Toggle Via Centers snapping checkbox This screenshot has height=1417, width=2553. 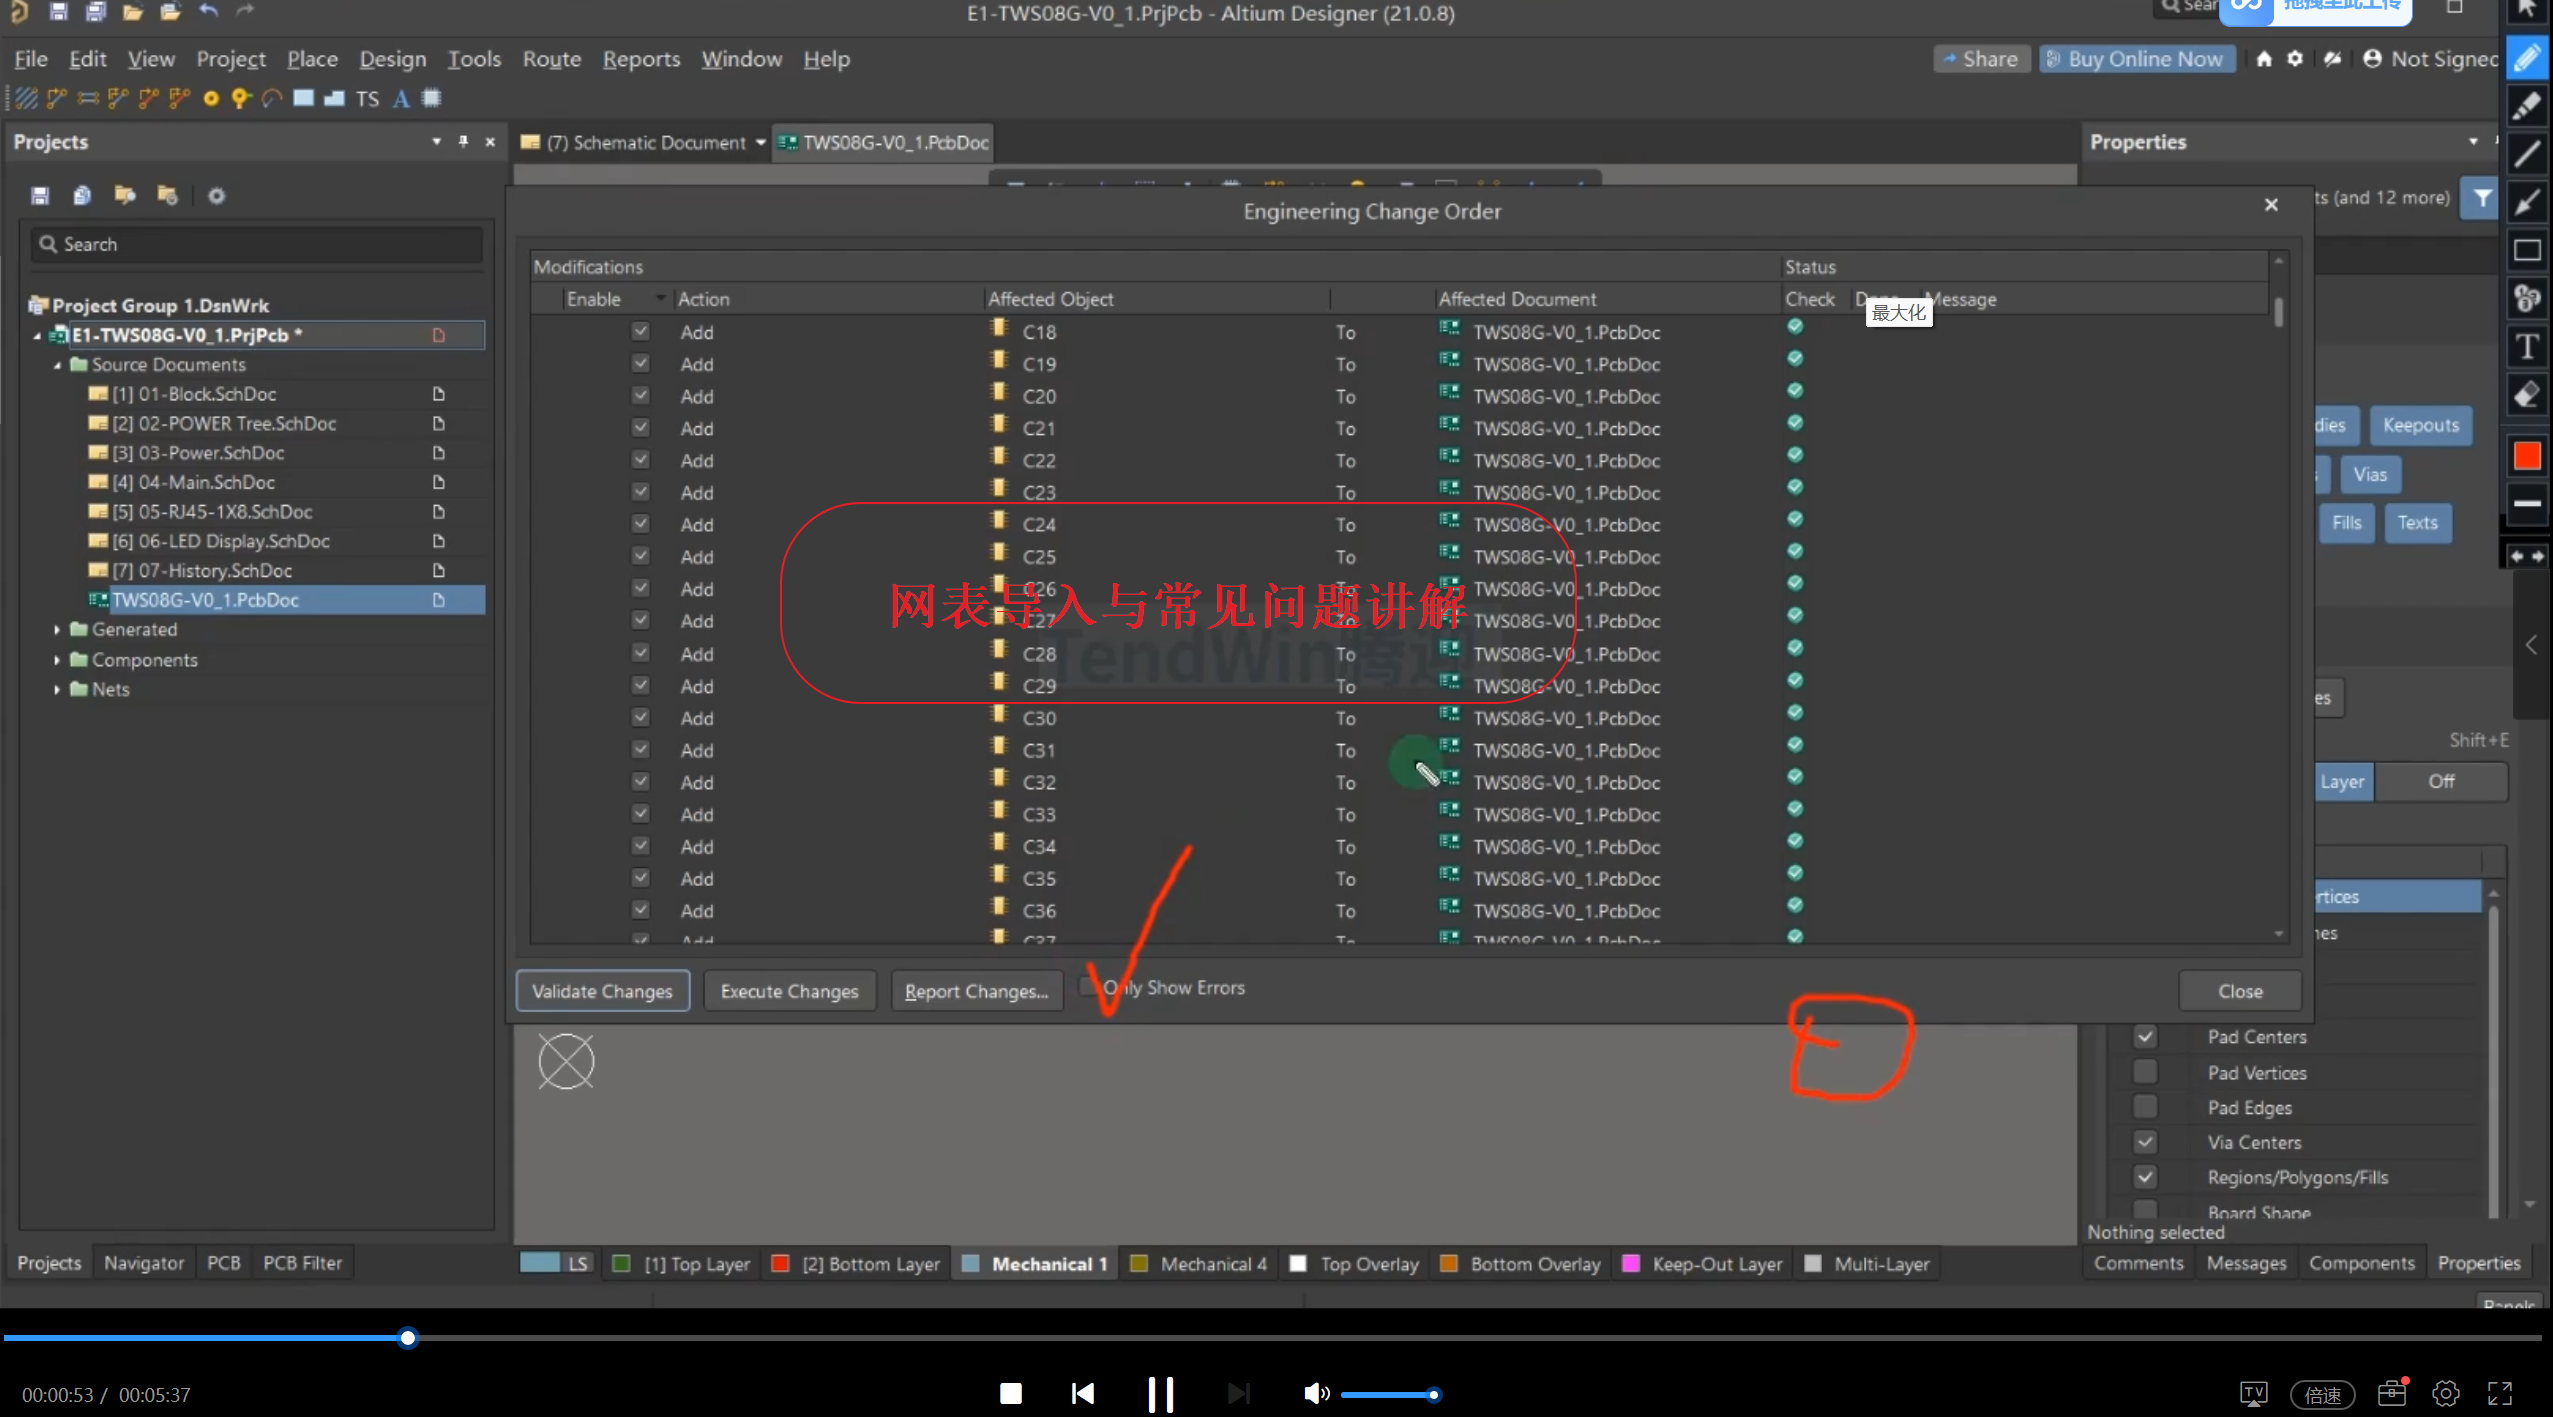pos(2145,1142)
